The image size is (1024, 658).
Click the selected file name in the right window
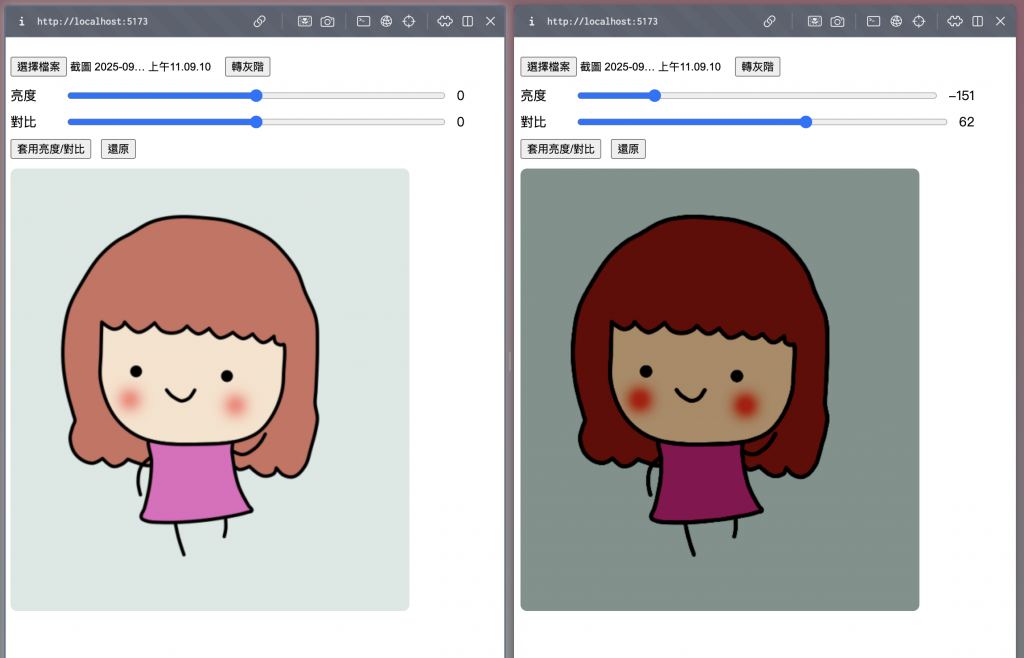point(650,67)
